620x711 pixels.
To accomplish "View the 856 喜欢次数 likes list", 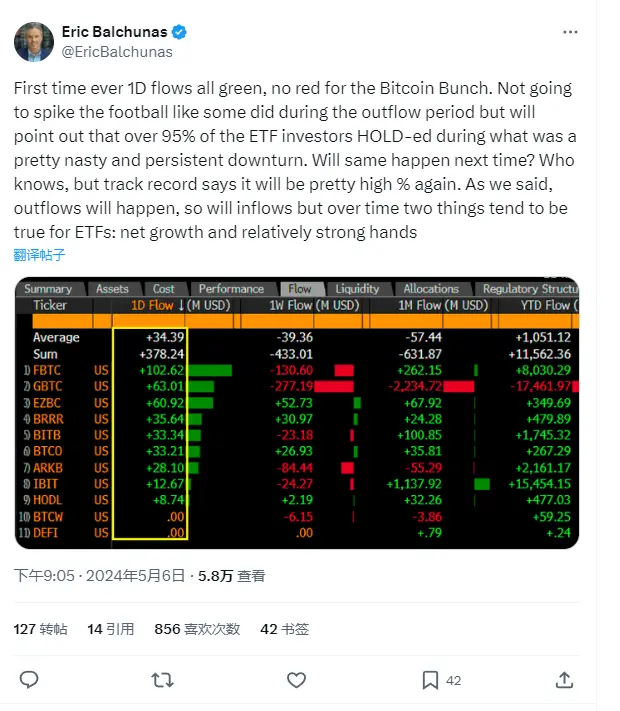I will 197,629.
